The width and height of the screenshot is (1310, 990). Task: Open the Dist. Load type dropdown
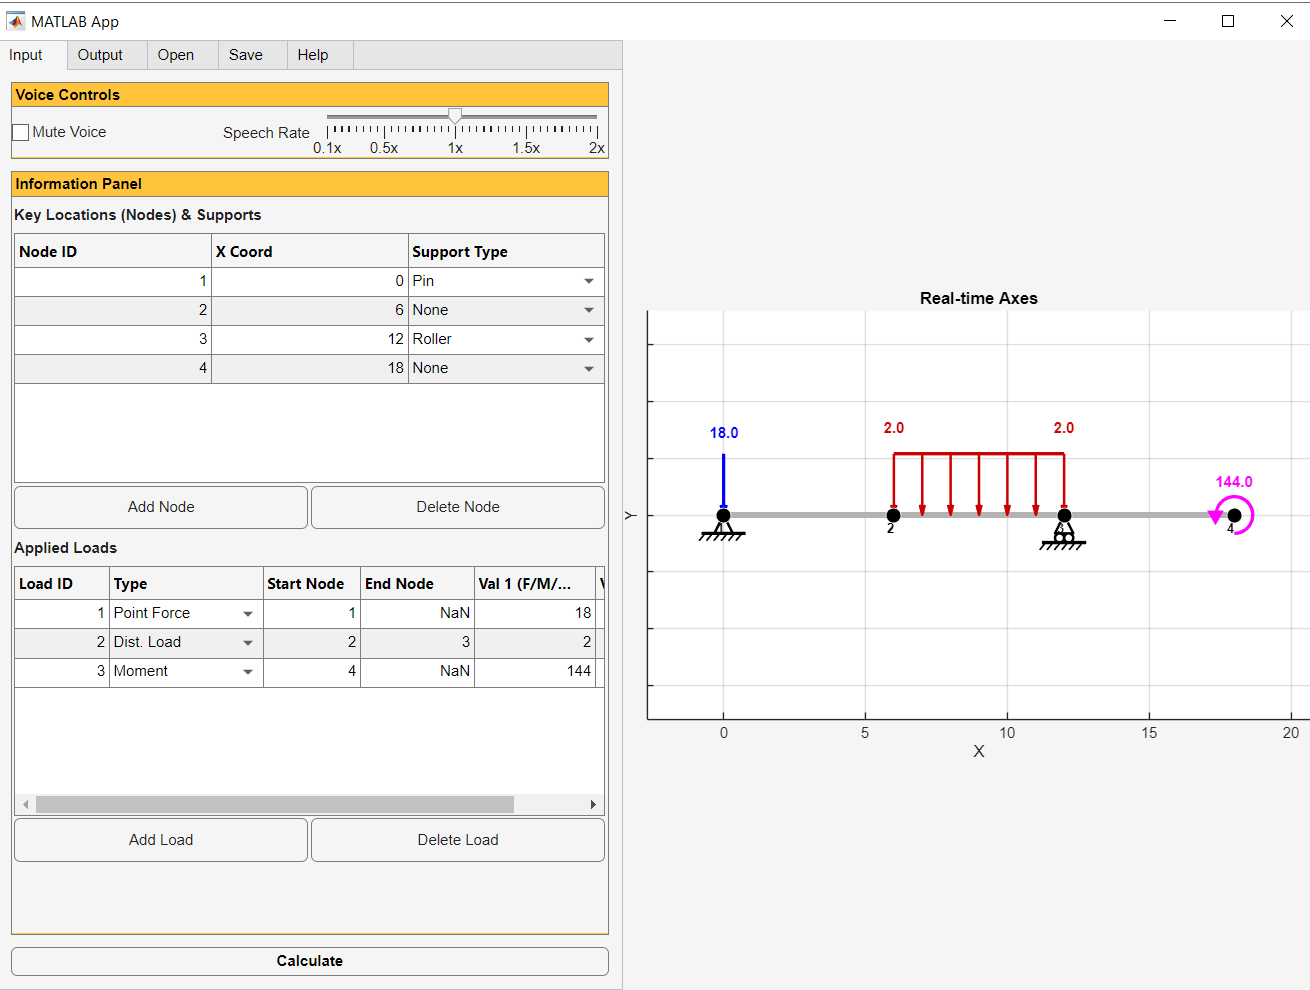pos(248,642)
